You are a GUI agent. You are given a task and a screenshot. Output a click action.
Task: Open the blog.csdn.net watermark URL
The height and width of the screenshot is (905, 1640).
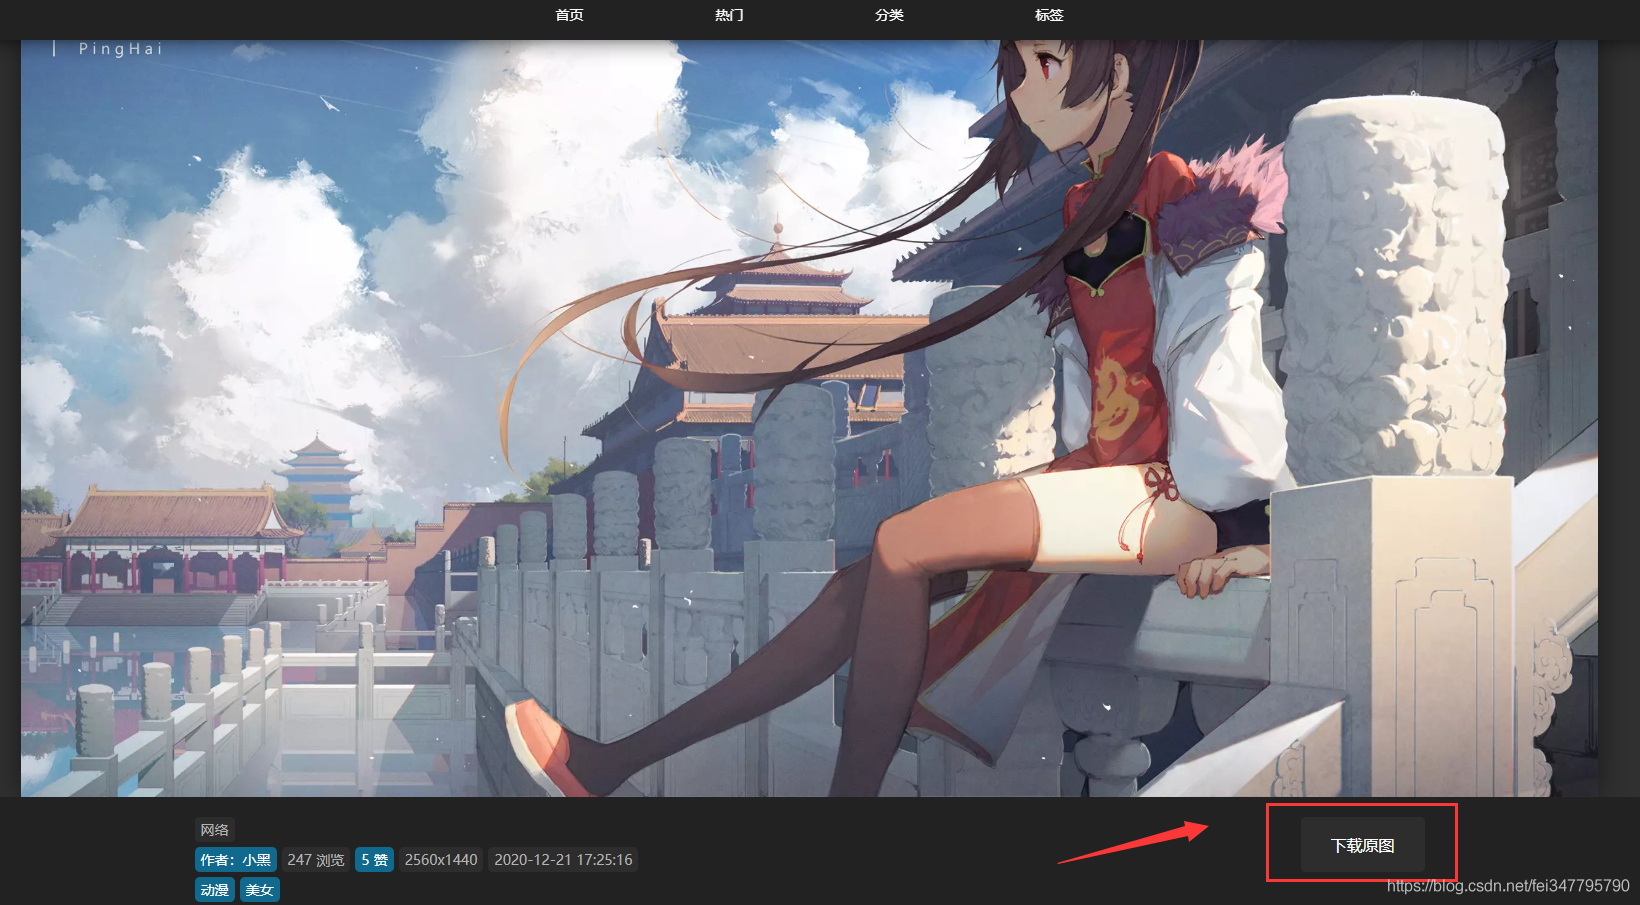click(x=1508, y=886)
